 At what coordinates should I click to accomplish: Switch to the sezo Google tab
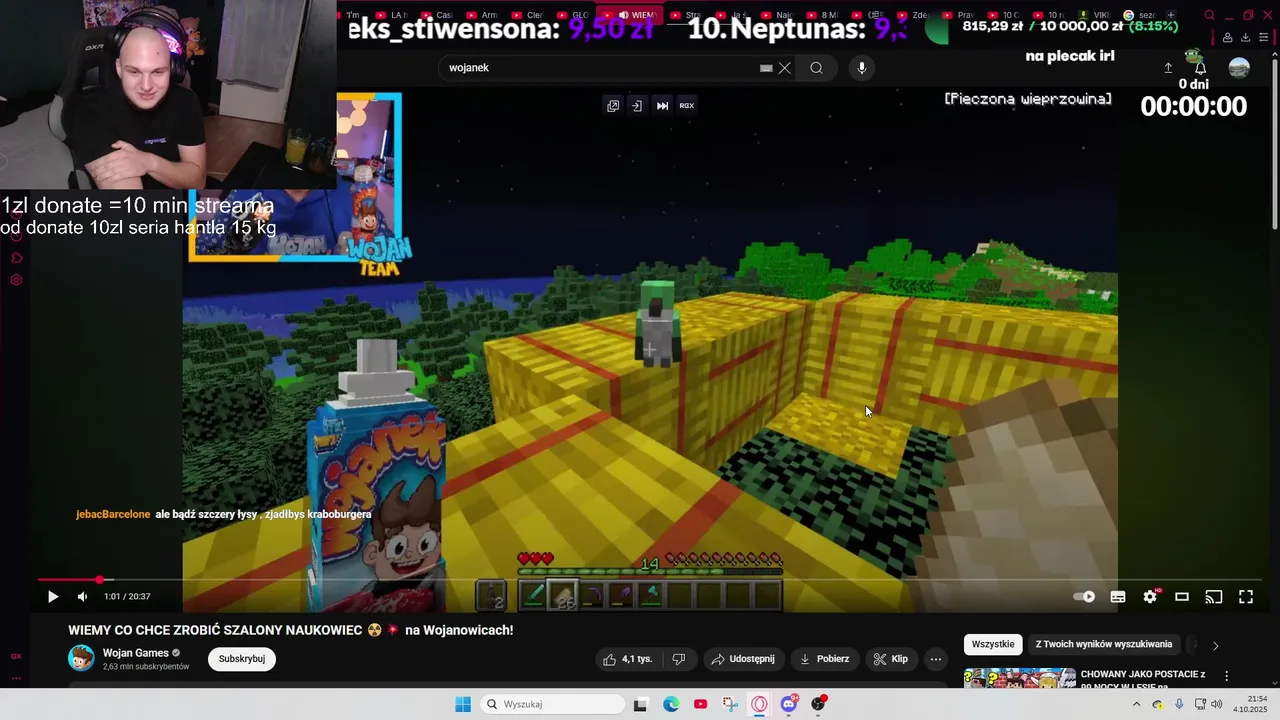click(1141, 15)
